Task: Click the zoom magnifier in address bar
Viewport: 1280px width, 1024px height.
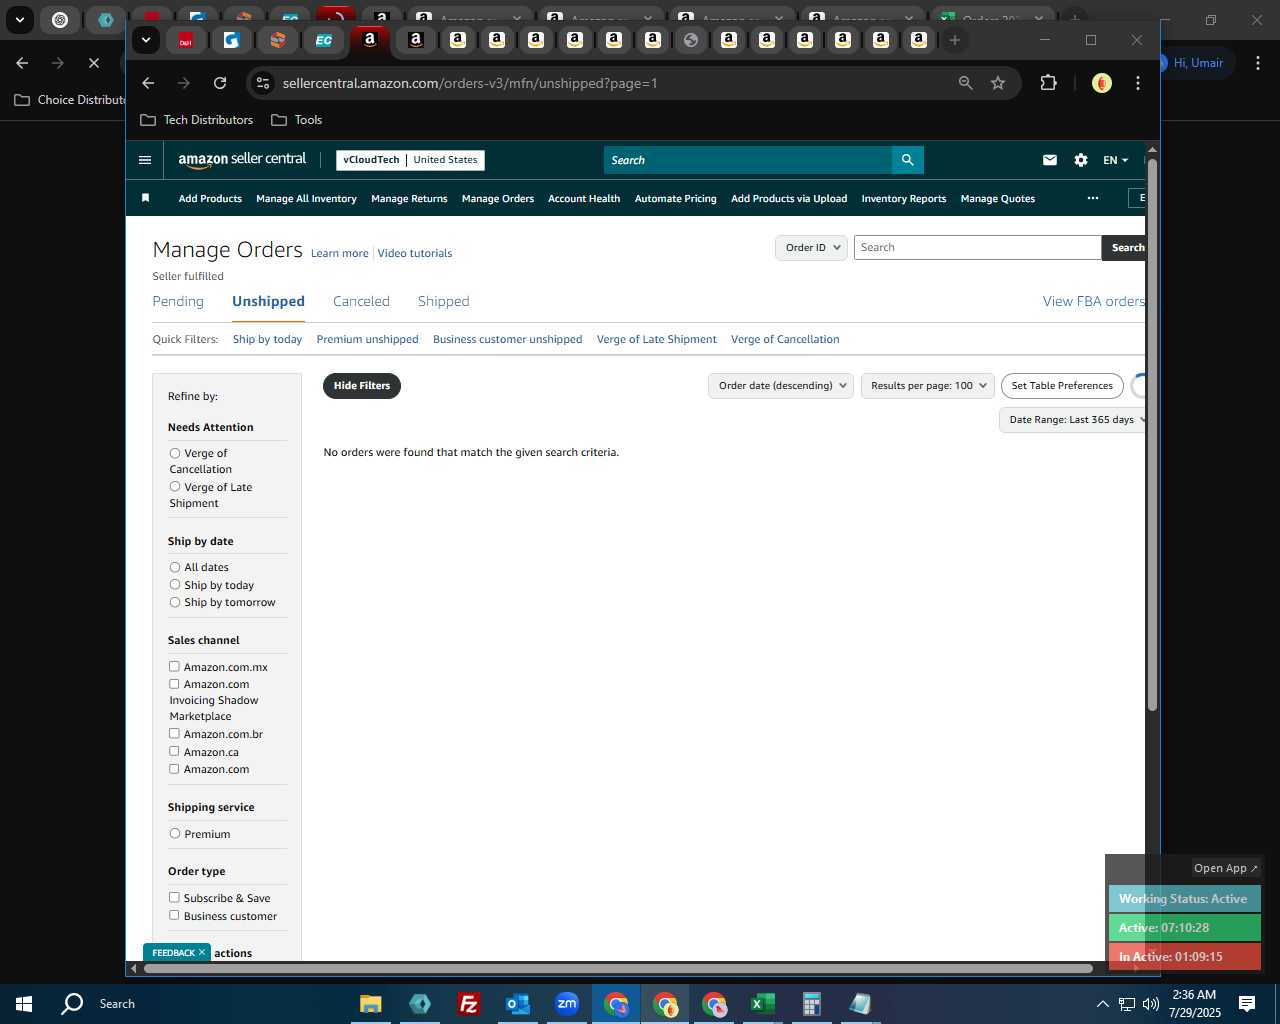Action: [x=965, y=83]
